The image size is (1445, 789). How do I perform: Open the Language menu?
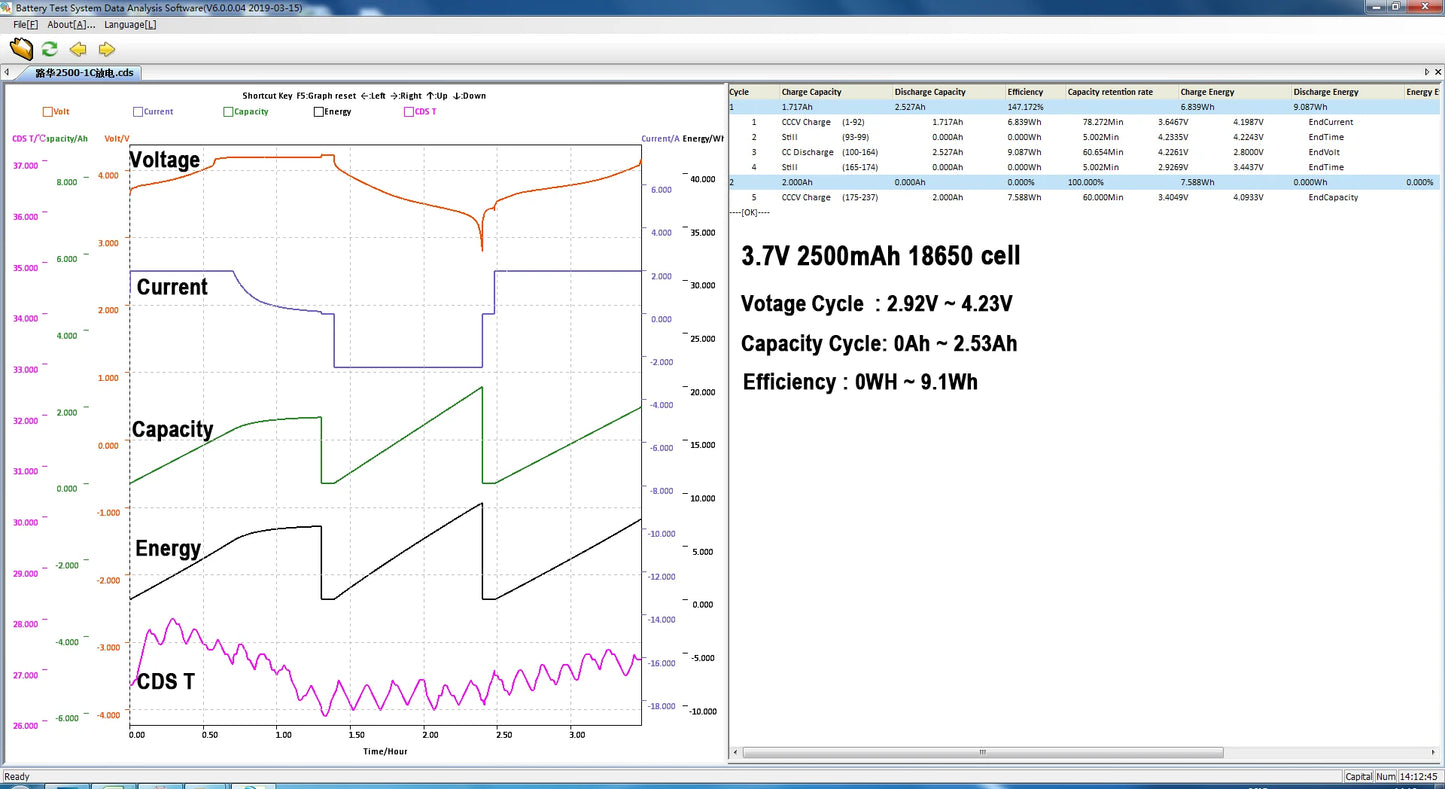130,24
